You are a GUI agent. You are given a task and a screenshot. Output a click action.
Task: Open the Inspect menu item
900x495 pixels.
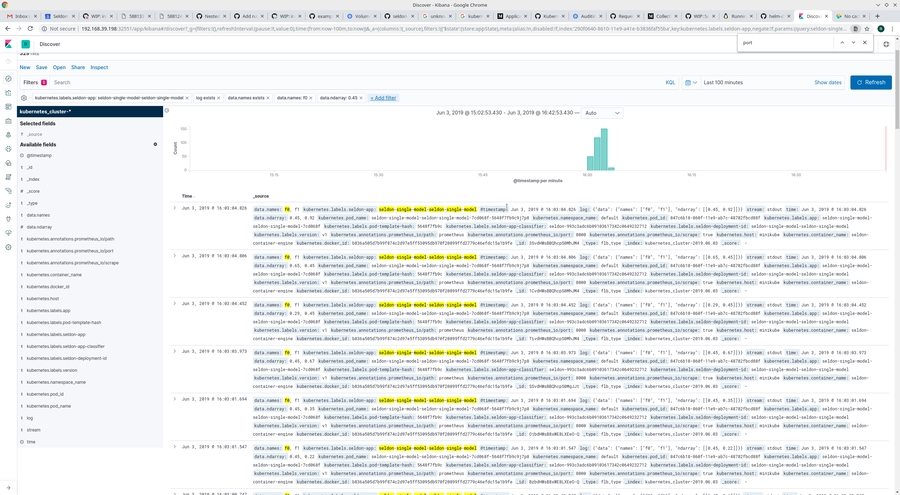[x=99, y=67]
